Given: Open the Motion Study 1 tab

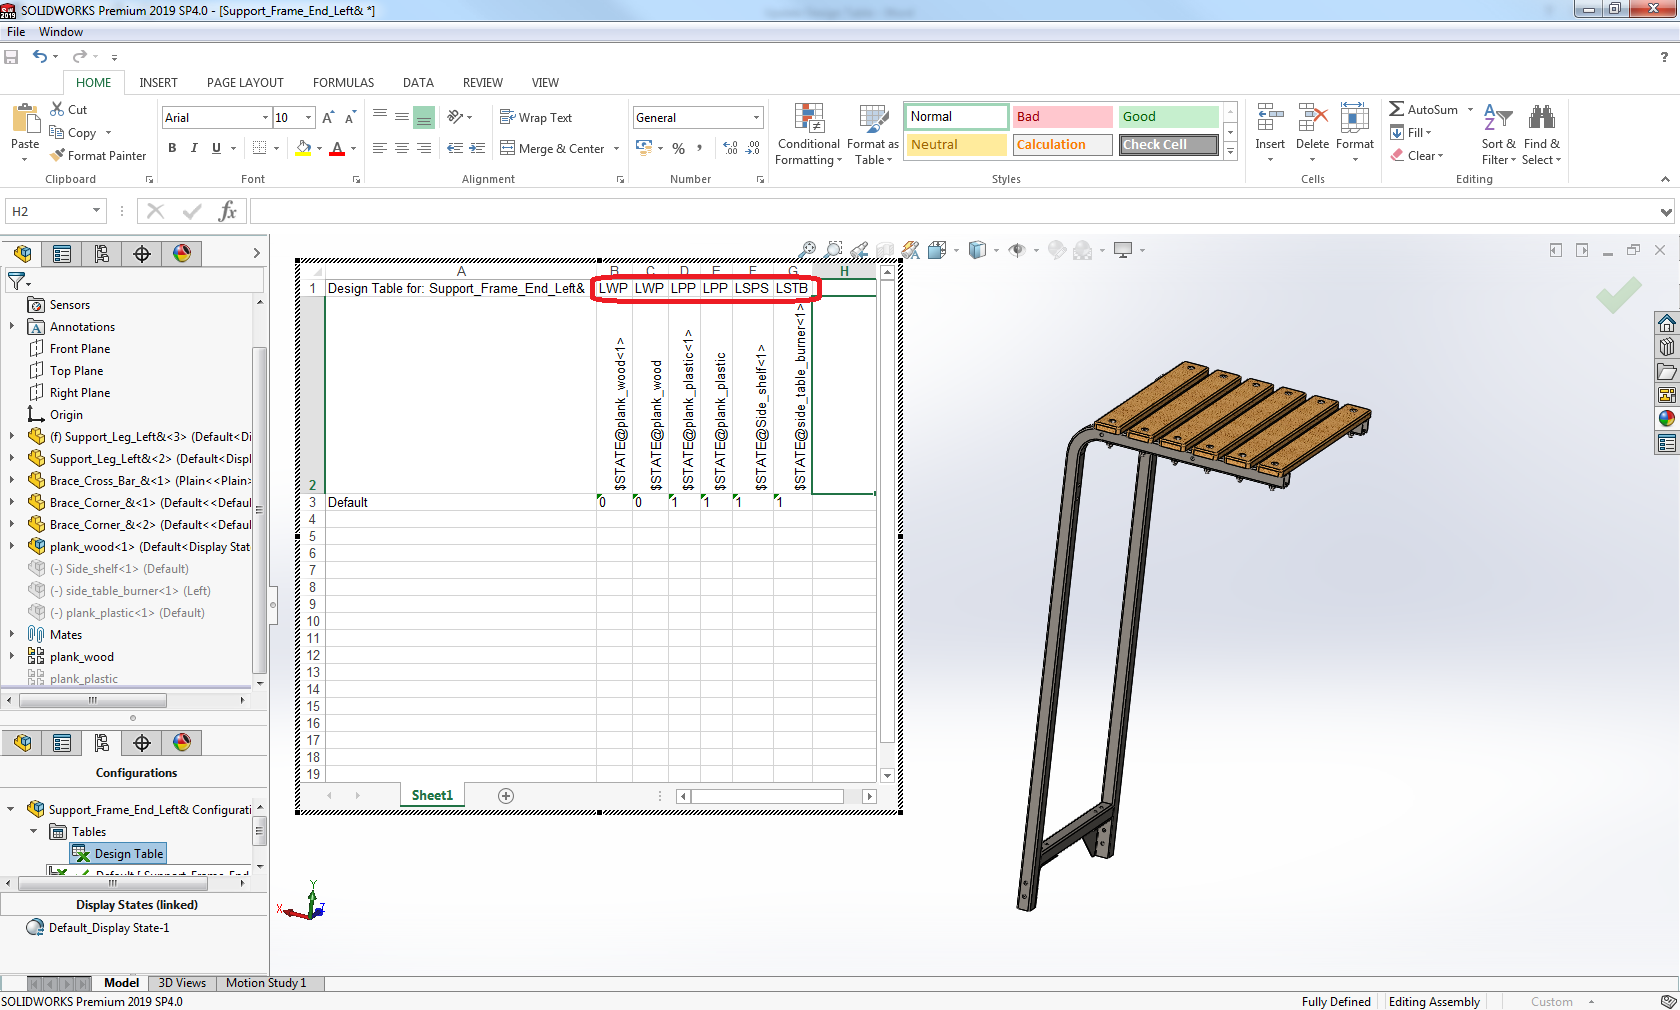Looking at the screenshot, I should coord(266,983).
